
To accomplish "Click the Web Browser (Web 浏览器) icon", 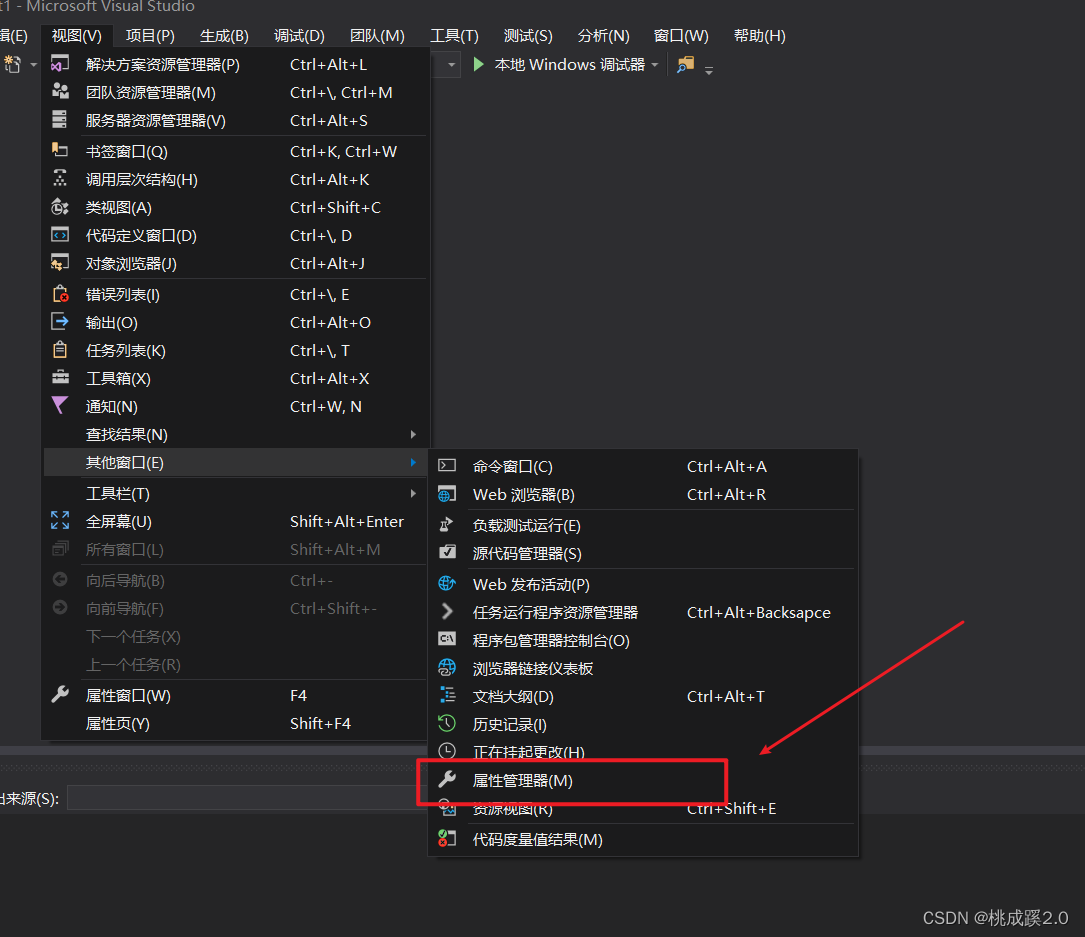I will tap(447, 494).
